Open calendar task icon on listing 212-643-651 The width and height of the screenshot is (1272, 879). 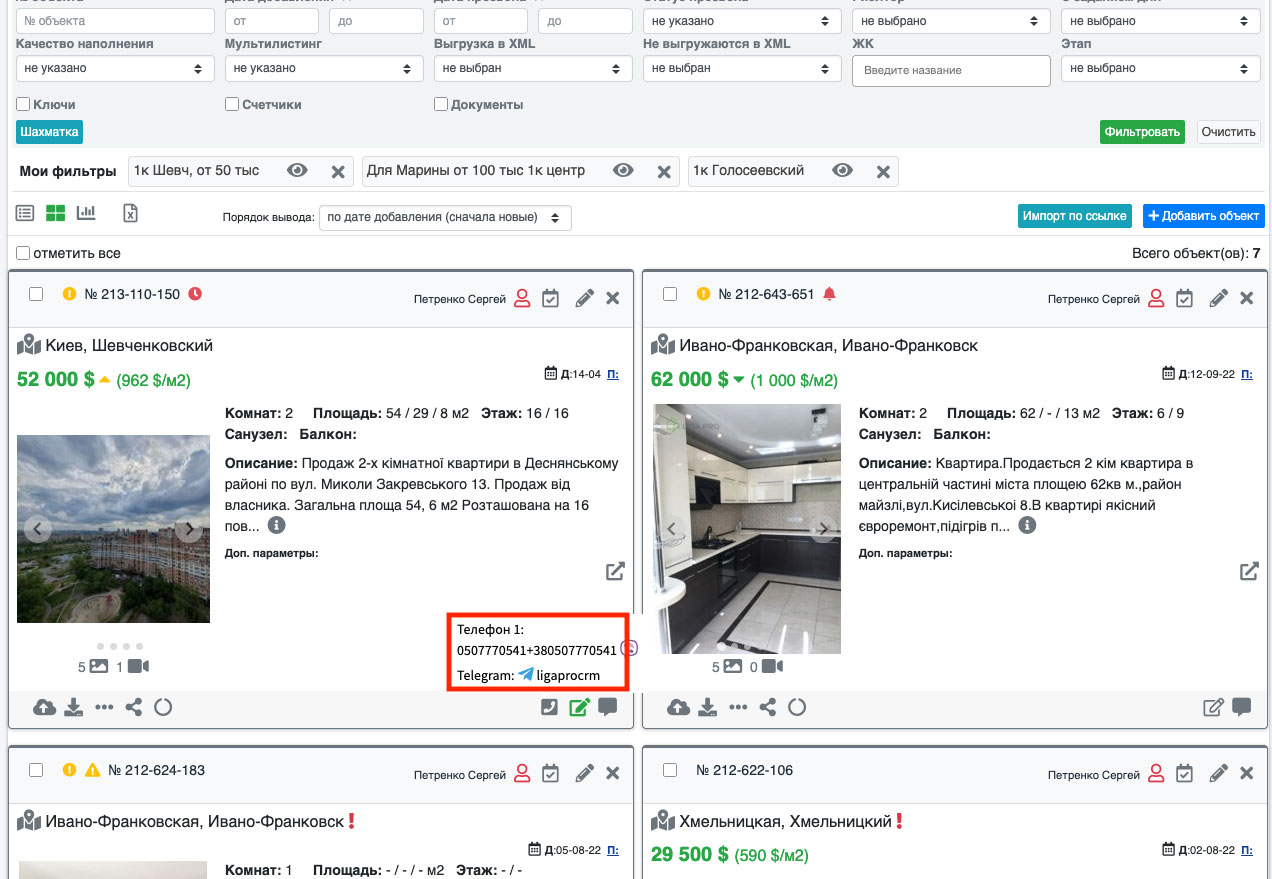[x=1184, y=298]
